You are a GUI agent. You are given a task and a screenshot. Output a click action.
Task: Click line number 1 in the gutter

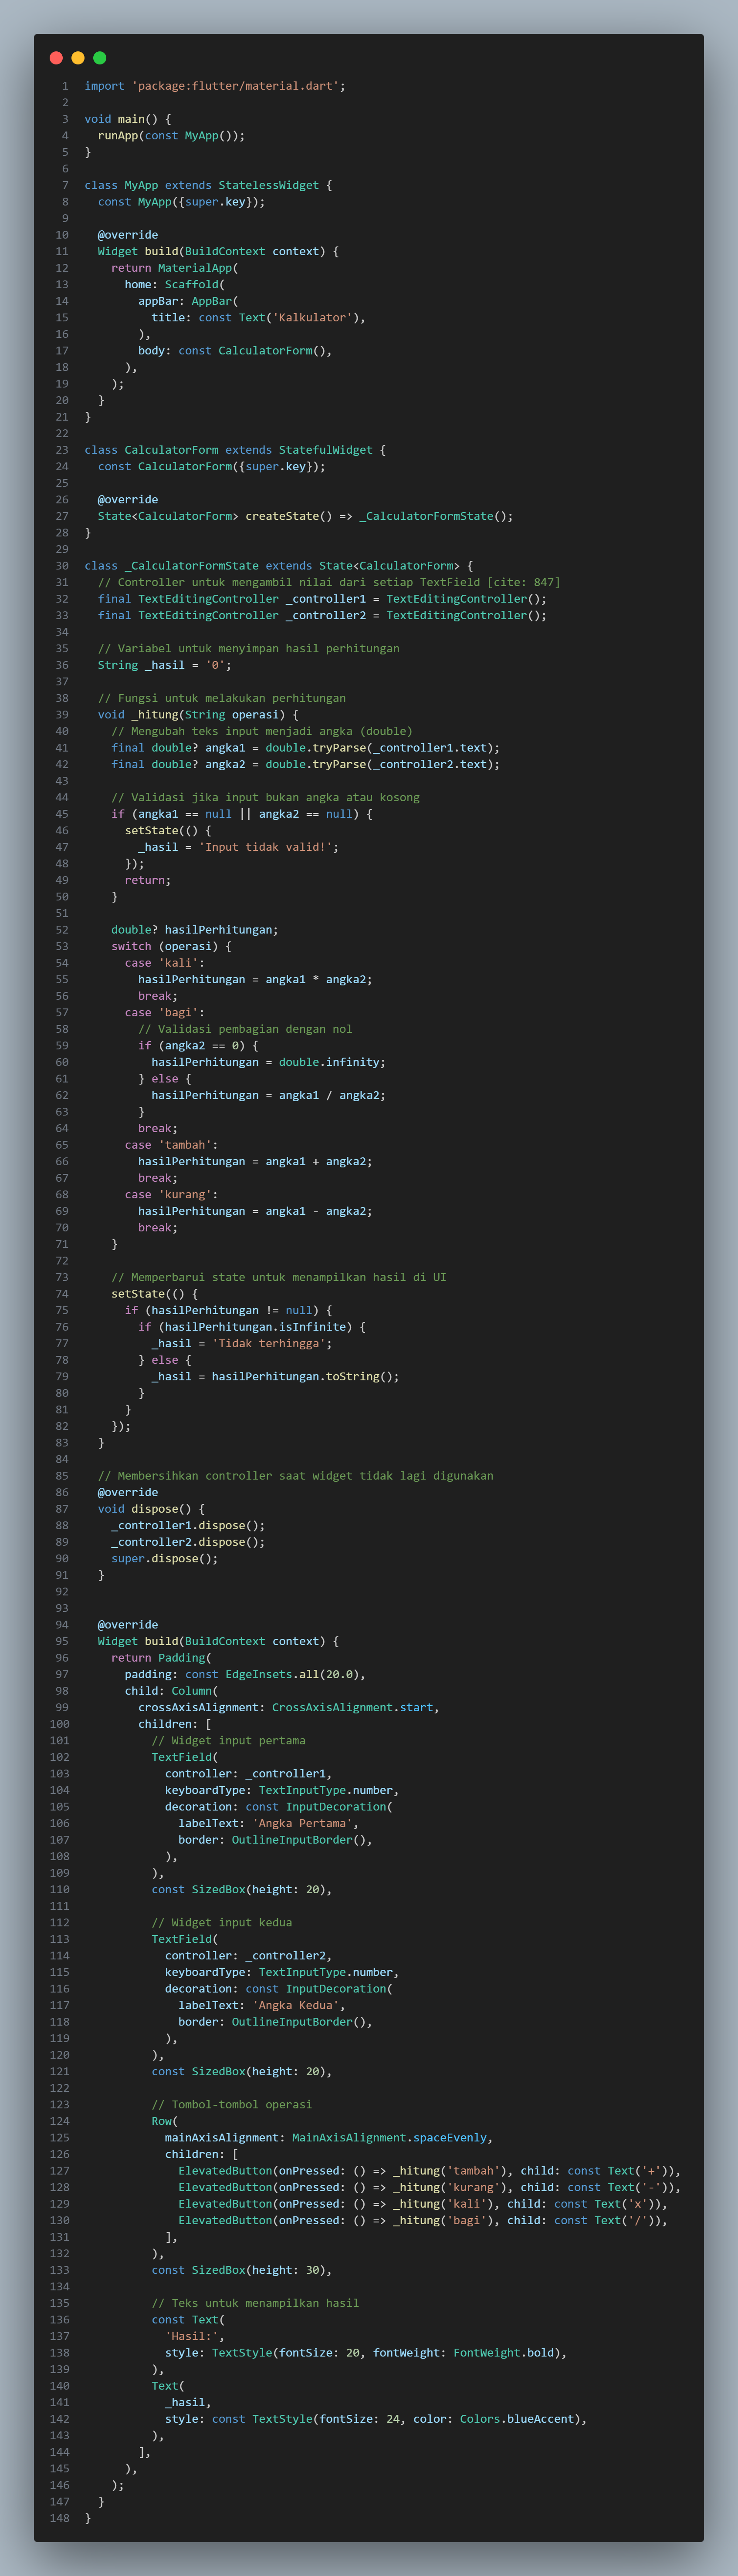[65, 86]
